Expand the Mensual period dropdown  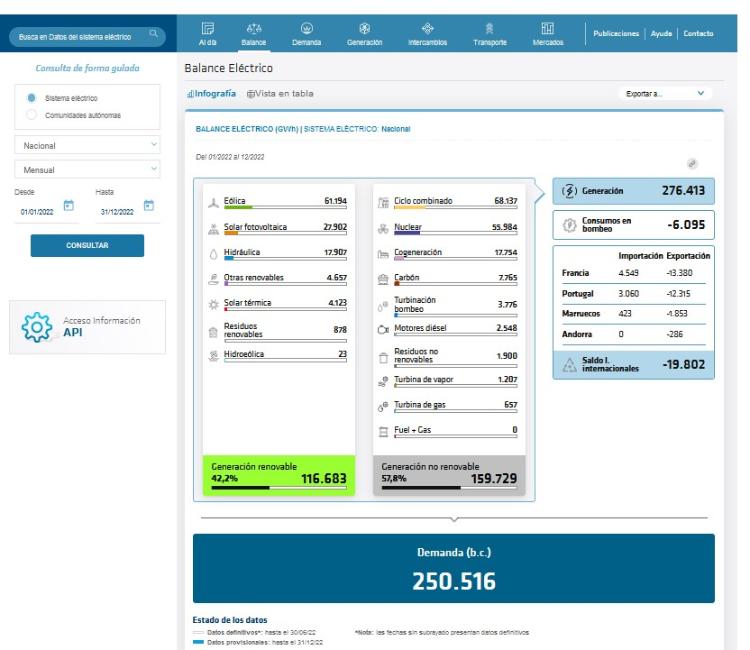[87, 170]
